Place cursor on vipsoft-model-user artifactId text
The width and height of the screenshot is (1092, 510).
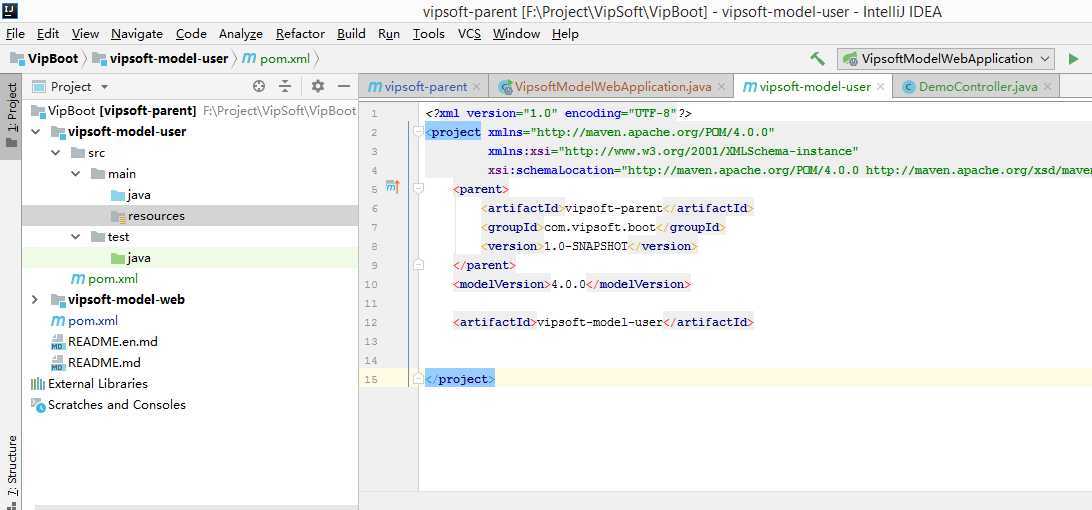[x=600, y=323]
